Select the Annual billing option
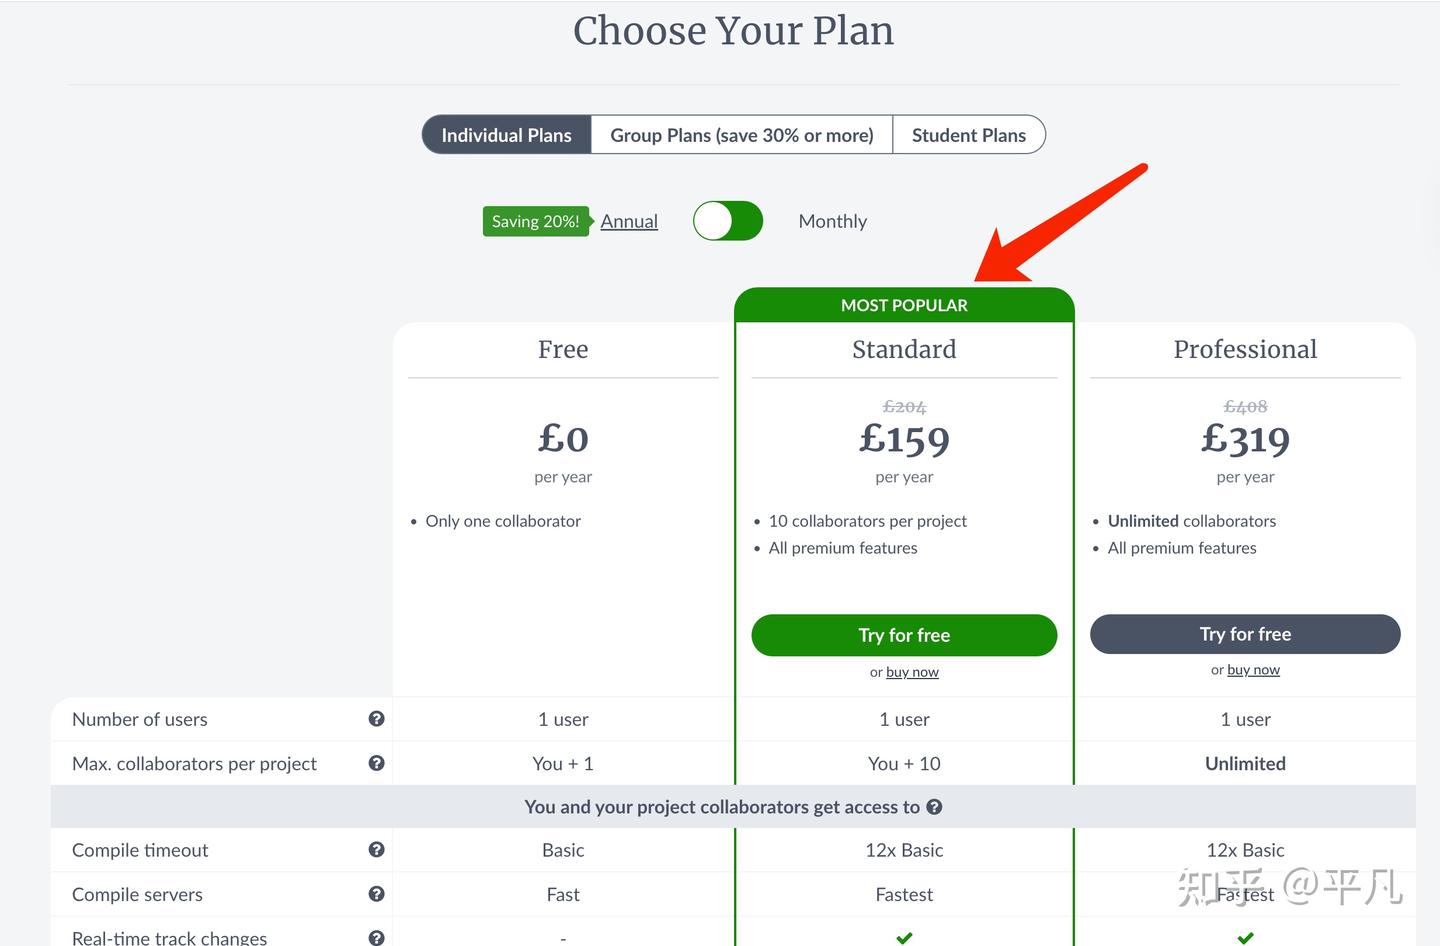The height and width of the screenshot is (946, 1440). coord(629,221)
